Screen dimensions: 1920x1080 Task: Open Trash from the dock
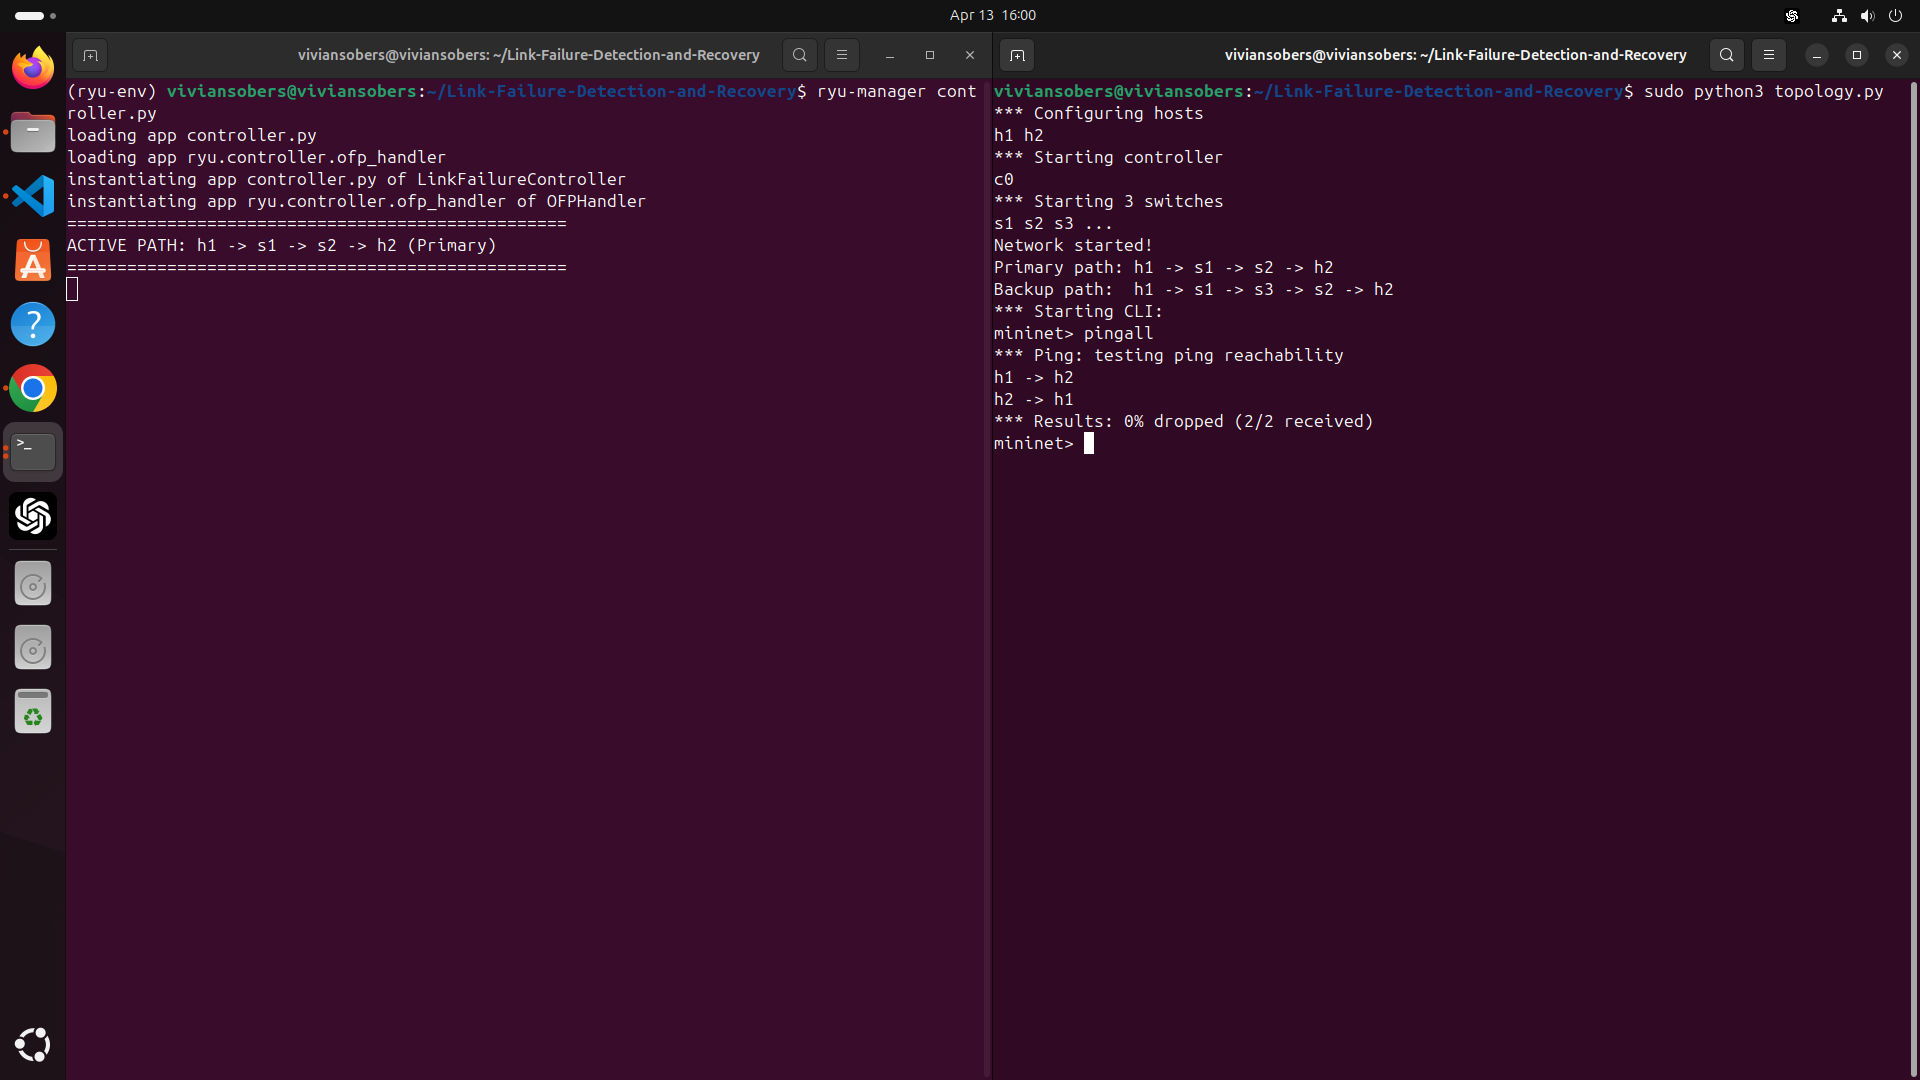click(33, 711)
